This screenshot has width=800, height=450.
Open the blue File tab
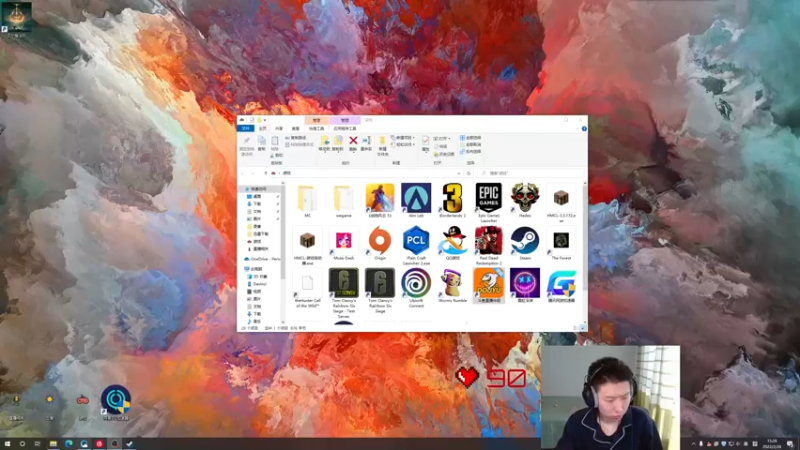pos(246,129)
